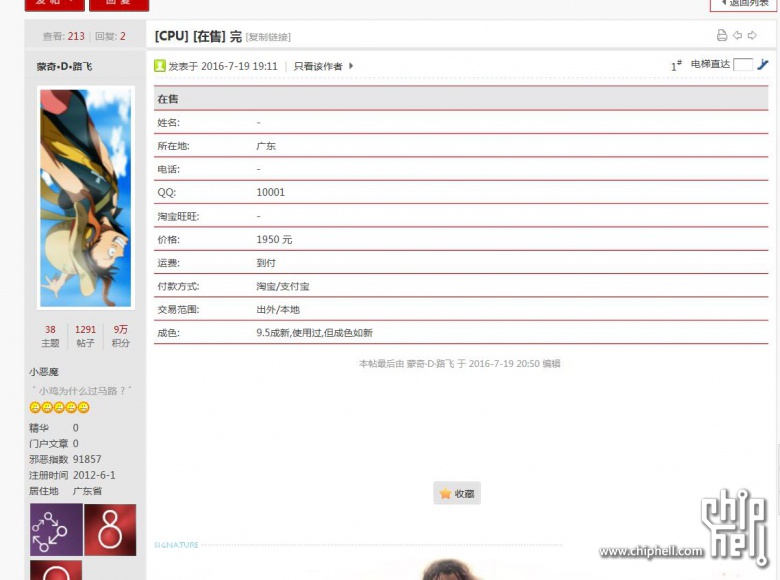Click the shipping value 到付
This screenshot has width=780, height=580.
click(266, 263)
